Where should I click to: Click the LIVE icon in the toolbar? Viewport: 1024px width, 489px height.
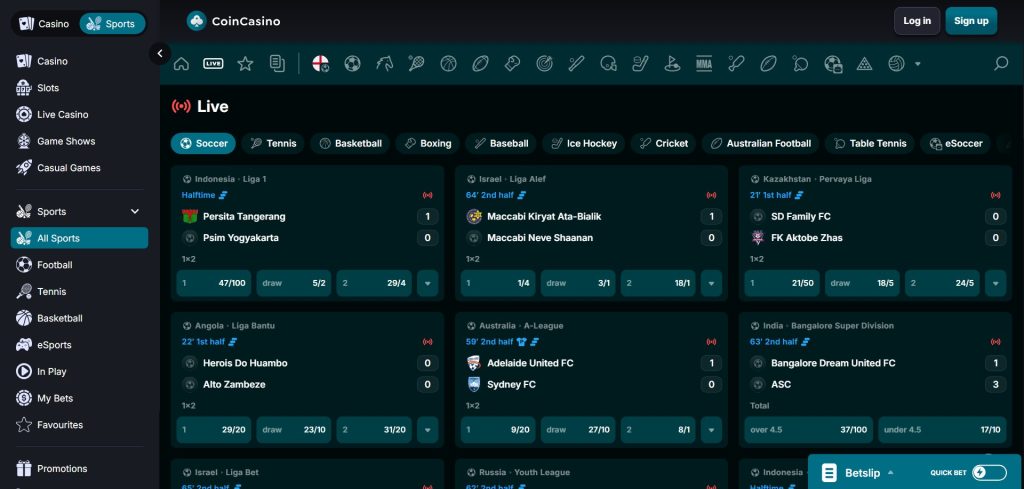(x=213, y=64)
